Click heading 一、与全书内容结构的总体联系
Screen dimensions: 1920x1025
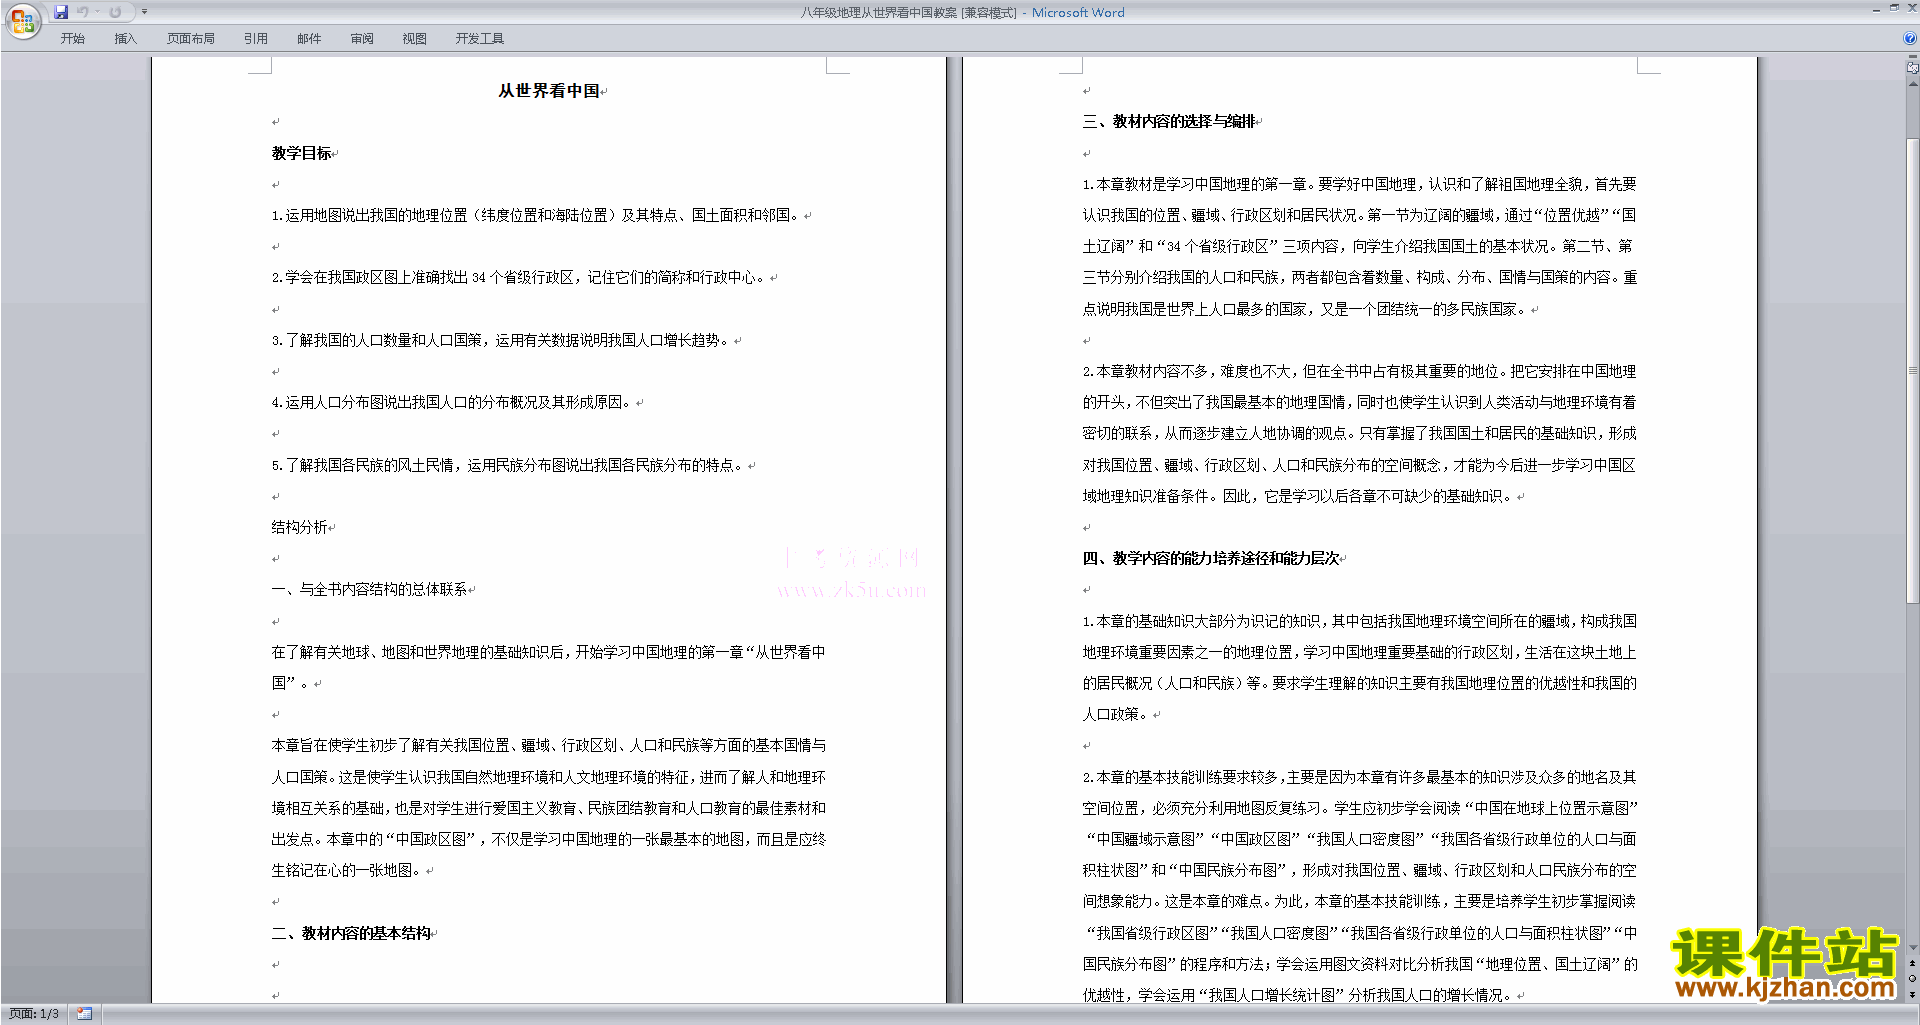[x=369, y=590]
